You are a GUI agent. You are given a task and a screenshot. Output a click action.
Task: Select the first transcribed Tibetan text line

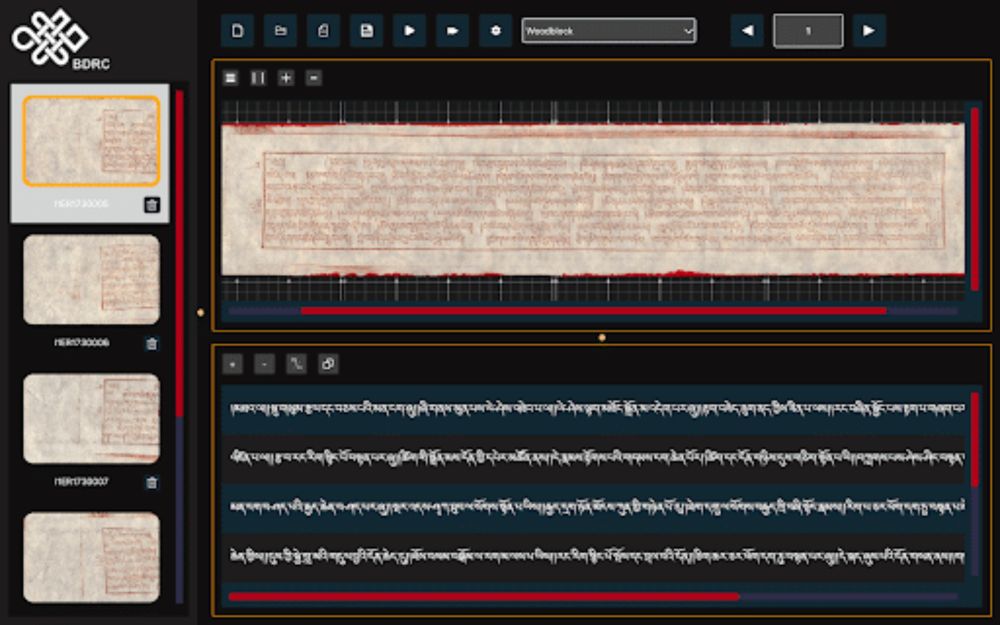[x=593, y=409]
